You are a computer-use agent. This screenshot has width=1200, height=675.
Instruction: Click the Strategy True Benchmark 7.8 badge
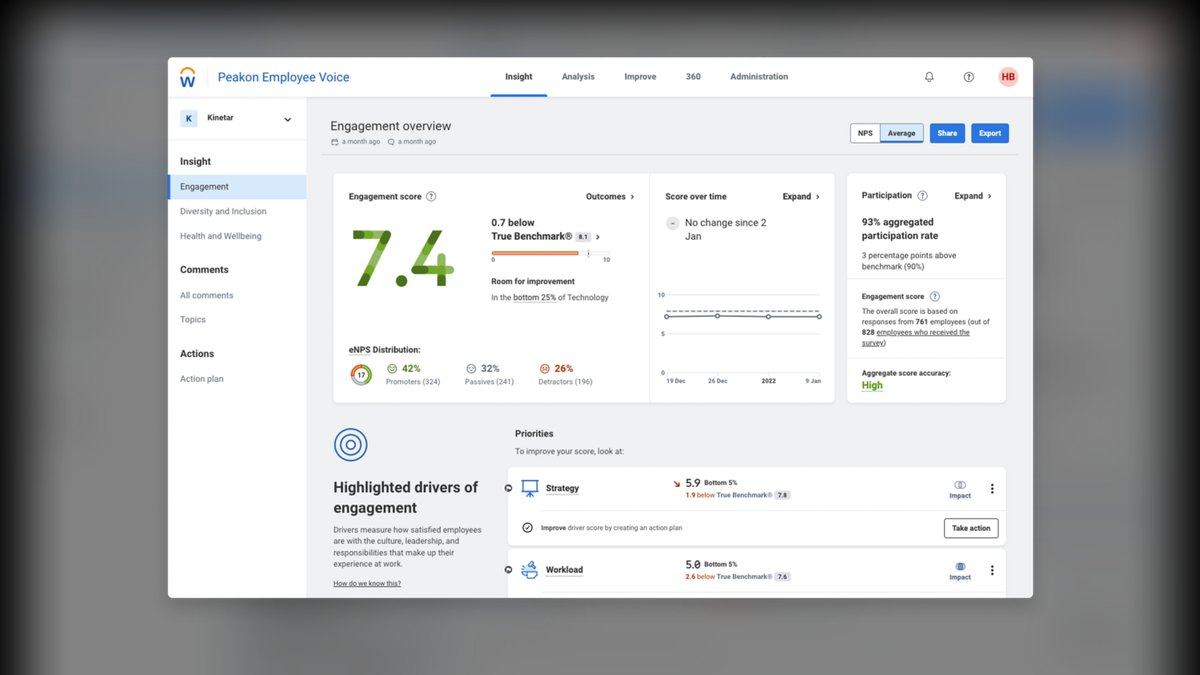point(783,495)
